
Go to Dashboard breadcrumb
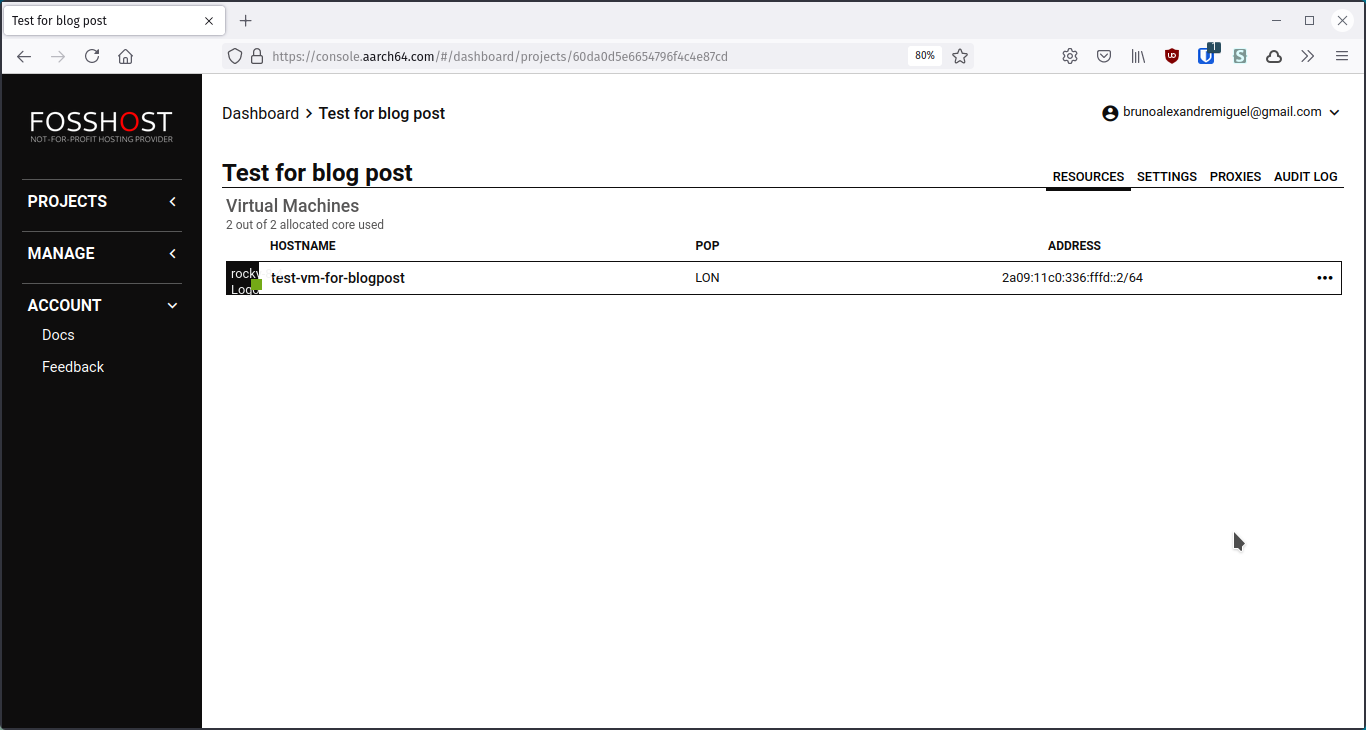pos(260,114)
